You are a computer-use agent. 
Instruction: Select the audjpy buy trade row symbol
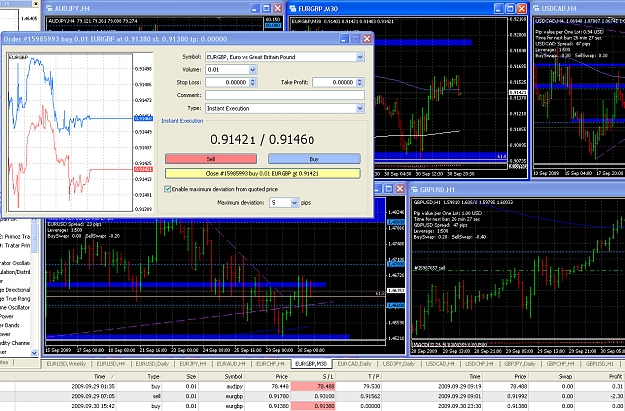coord(234,386)
